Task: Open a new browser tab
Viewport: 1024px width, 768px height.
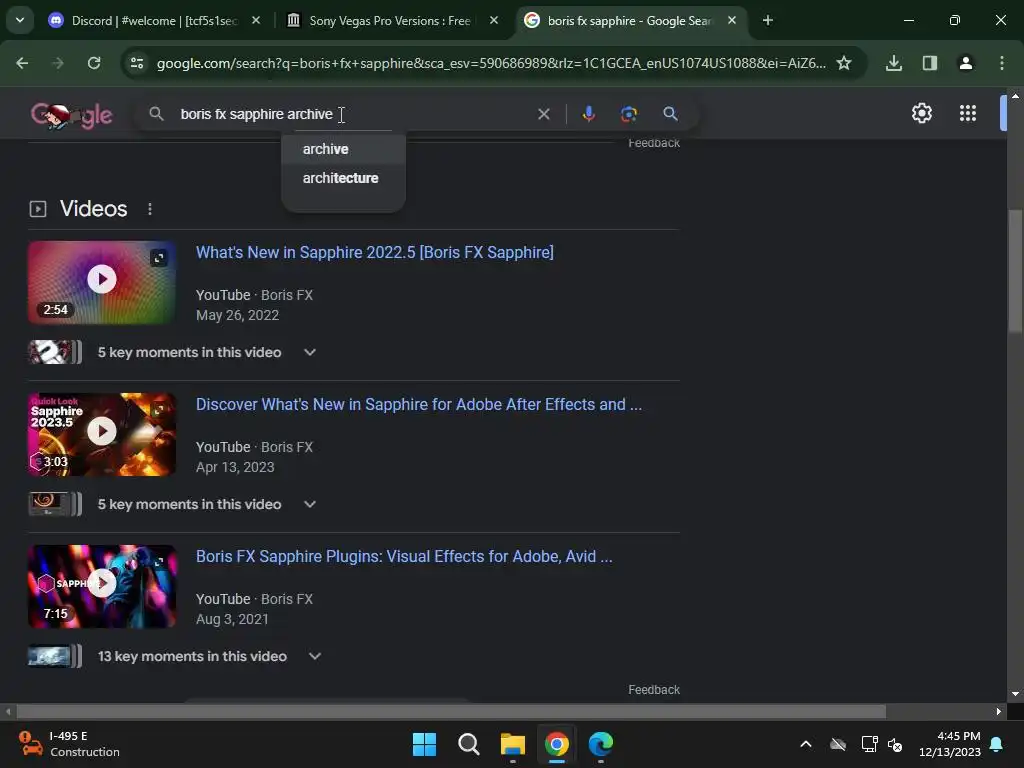Action: [x=768, y=20]
